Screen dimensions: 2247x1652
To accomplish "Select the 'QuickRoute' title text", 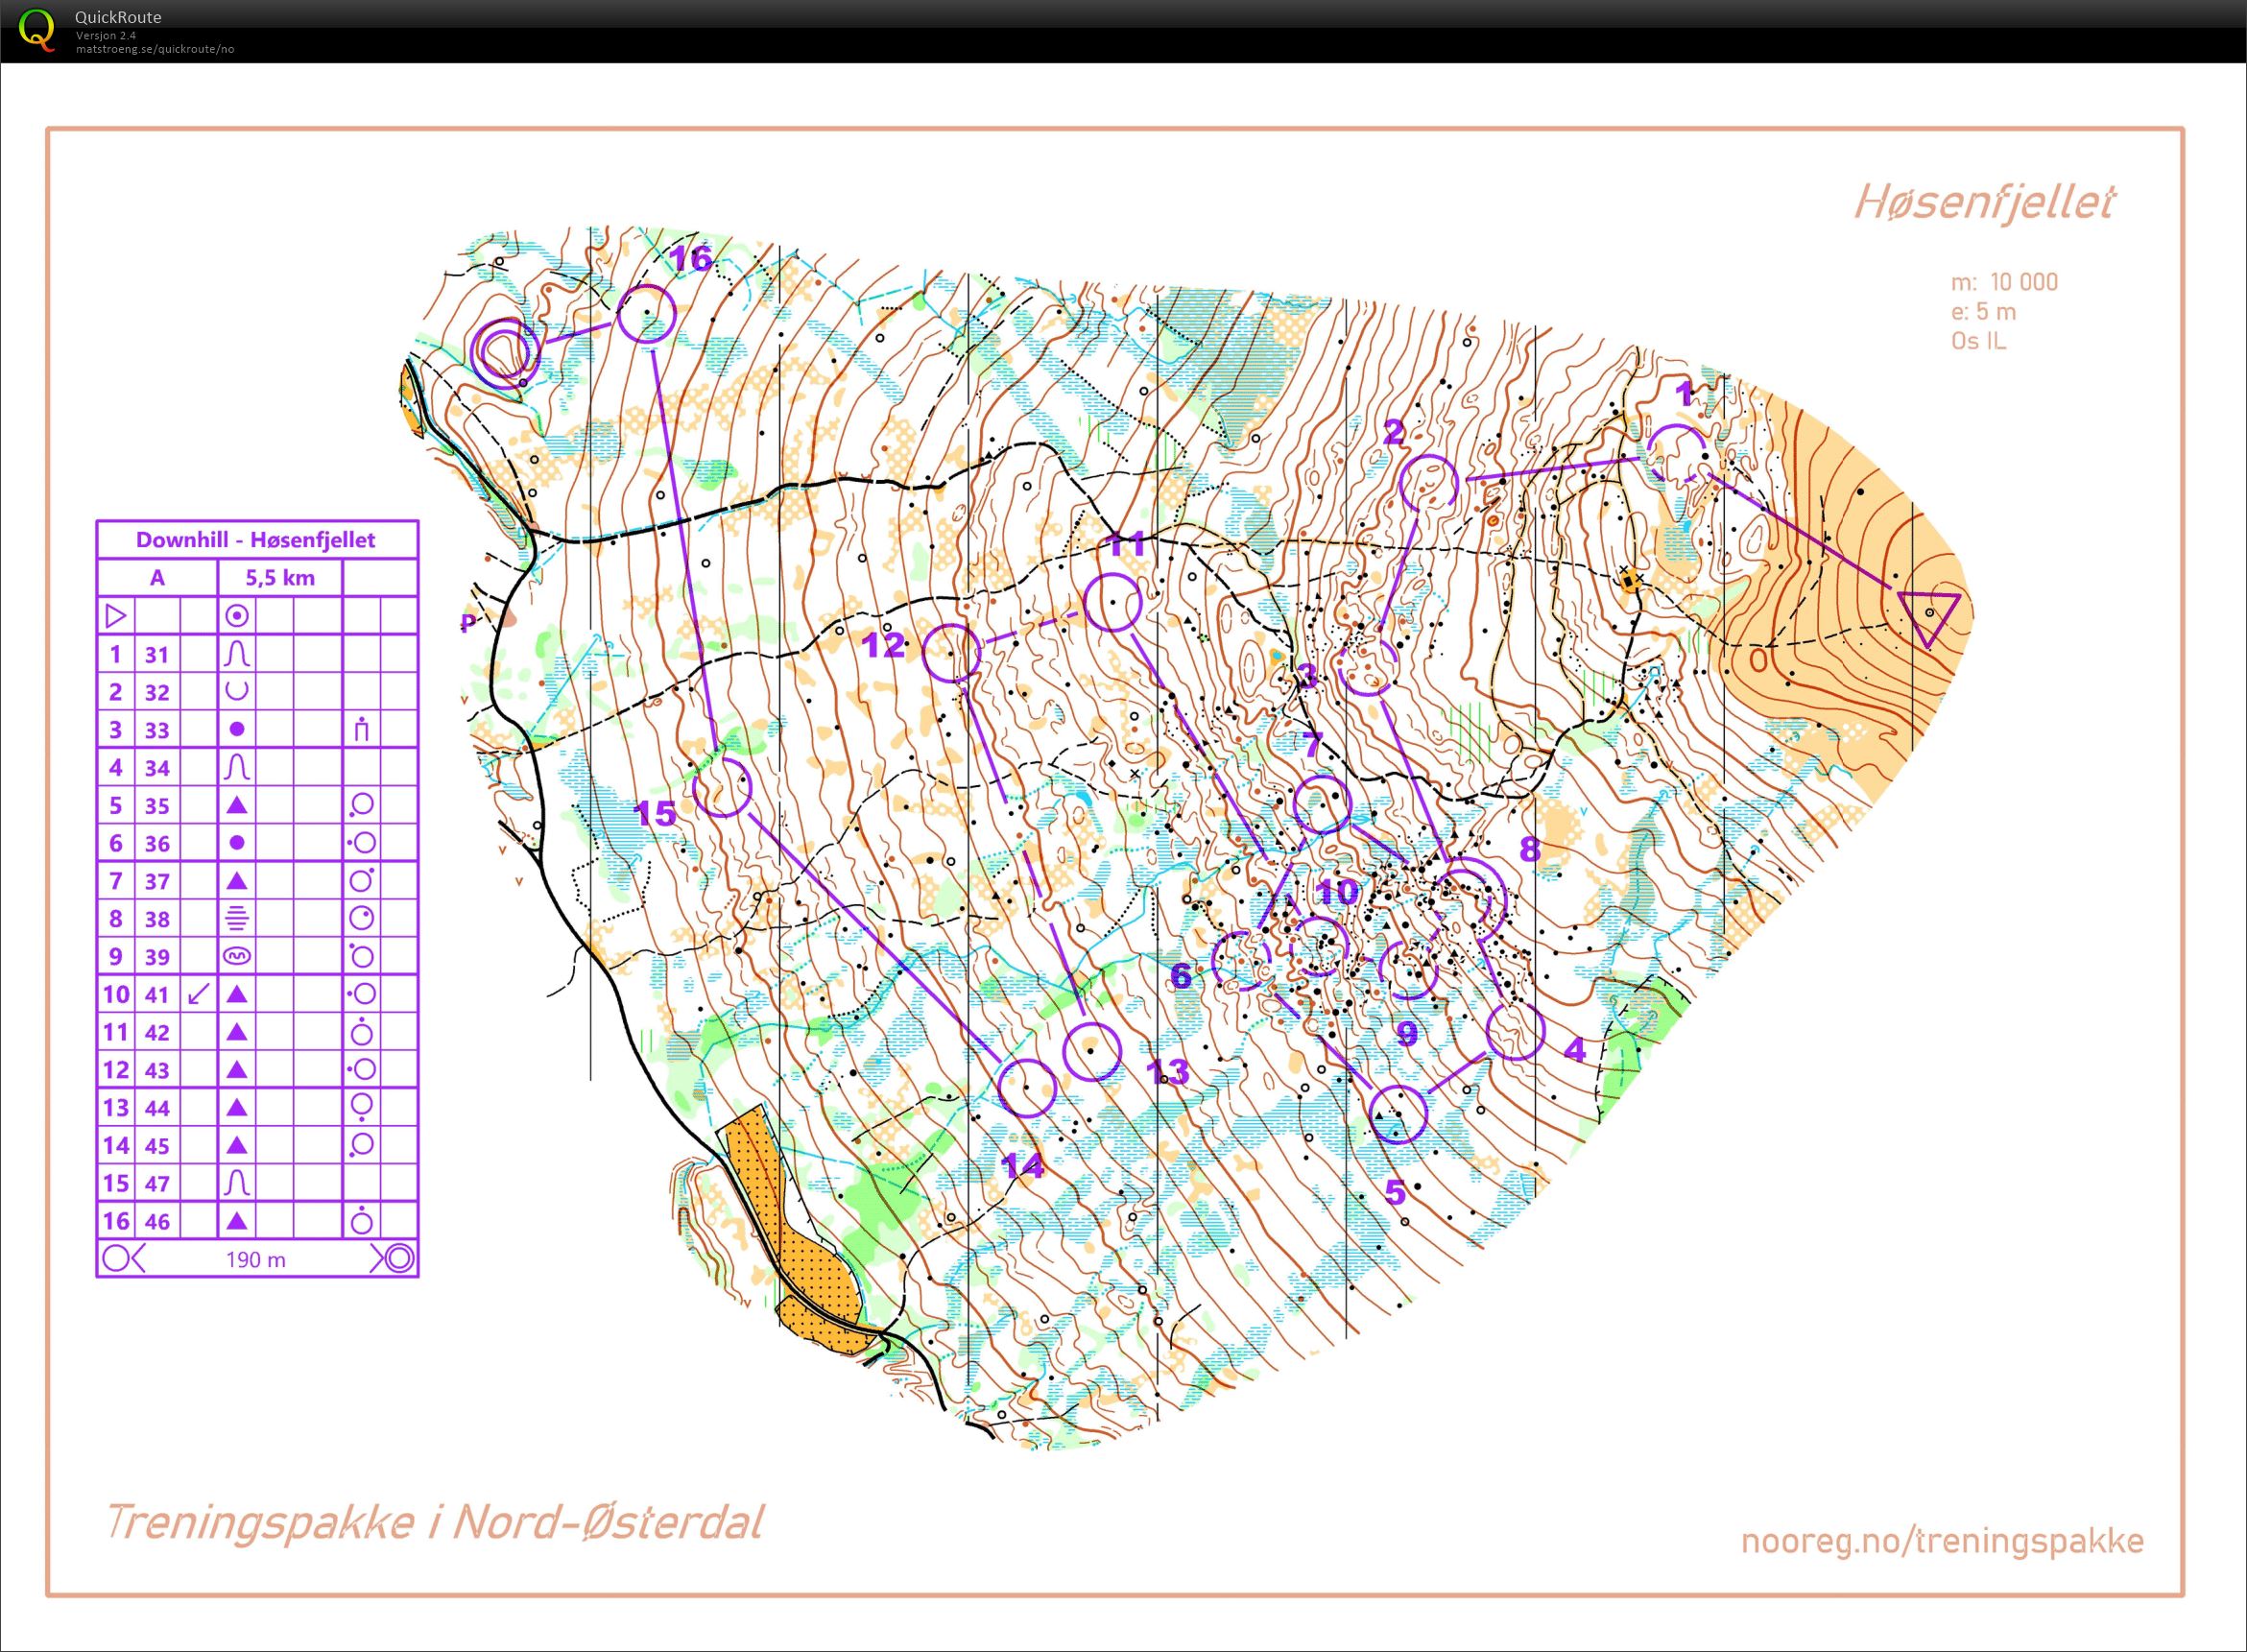I will 118,17.
